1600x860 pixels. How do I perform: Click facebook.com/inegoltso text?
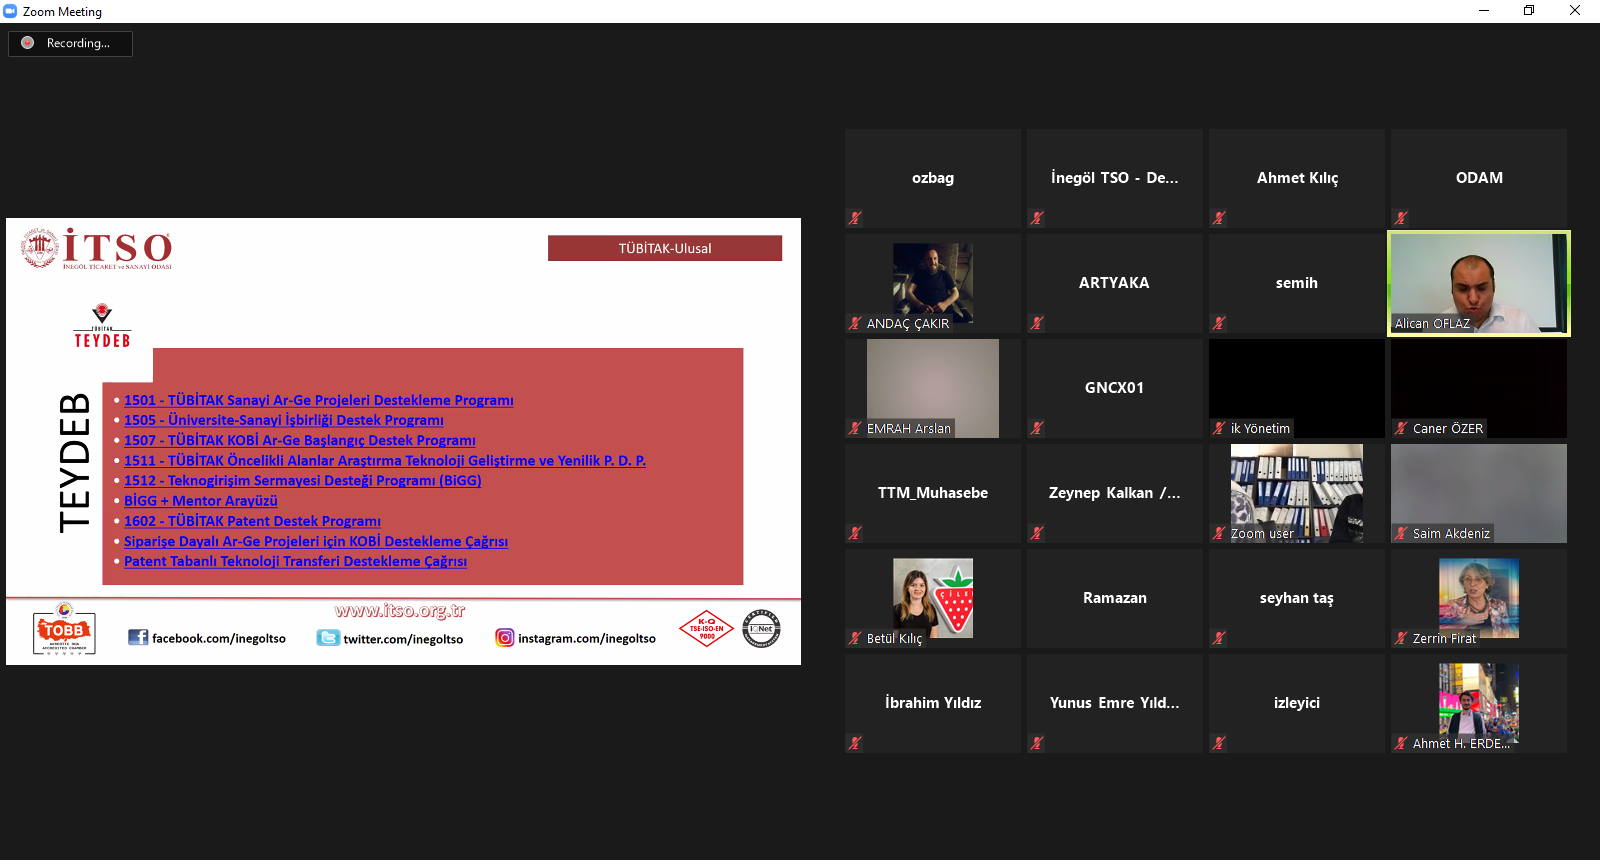pyautogui.click(x=219, y=638)
